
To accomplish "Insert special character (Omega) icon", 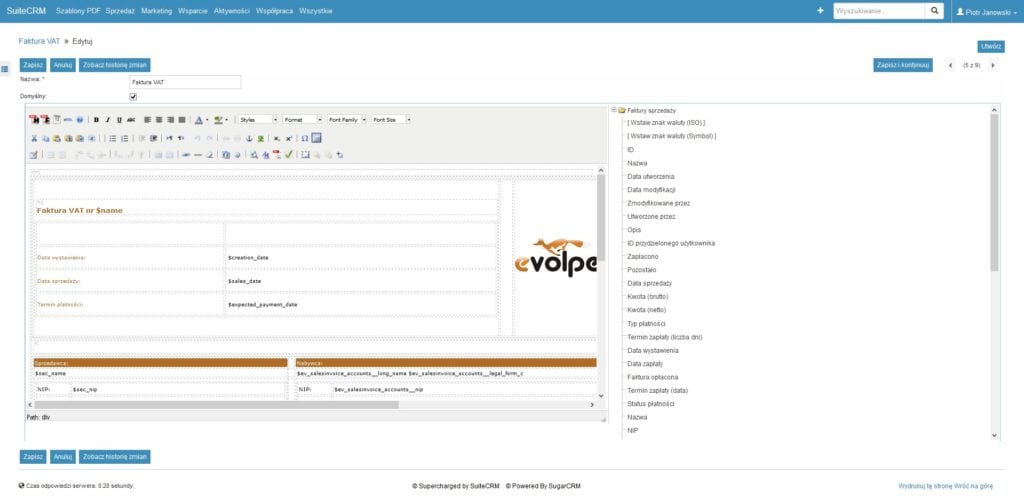I will pos(304,138).
